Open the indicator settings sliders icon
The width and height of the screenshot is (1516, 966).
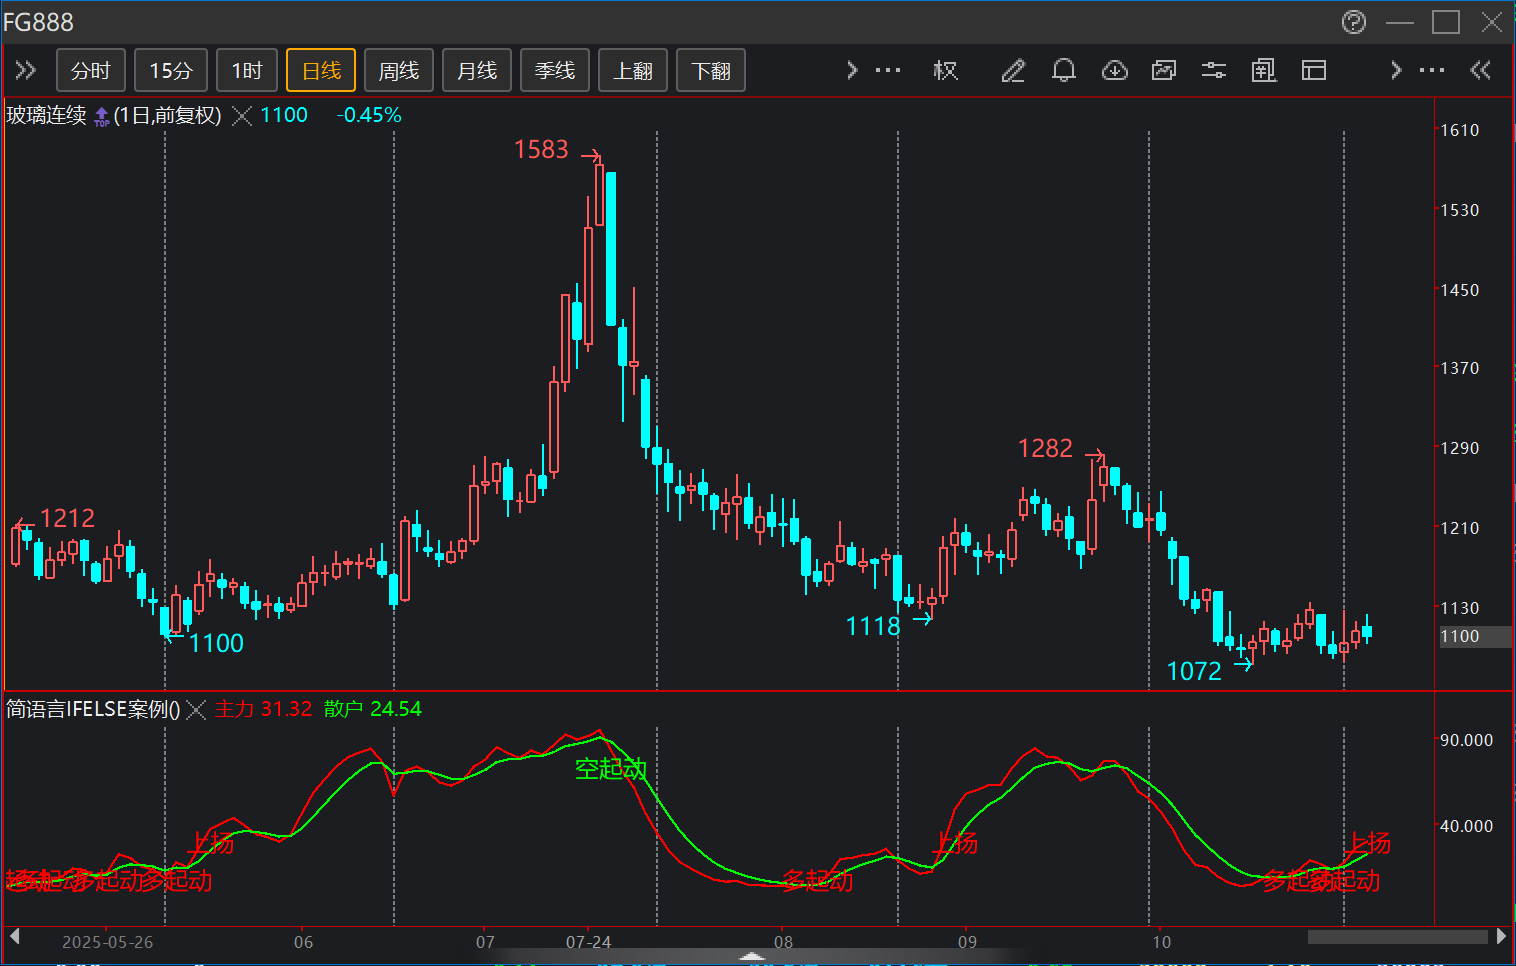tap(1214, 70)
